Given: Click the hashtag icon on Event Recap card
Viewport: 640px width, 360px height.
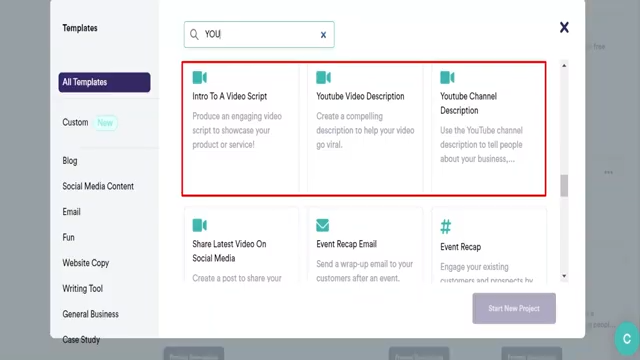Looking at the screenshot, I should pos(446,227).
